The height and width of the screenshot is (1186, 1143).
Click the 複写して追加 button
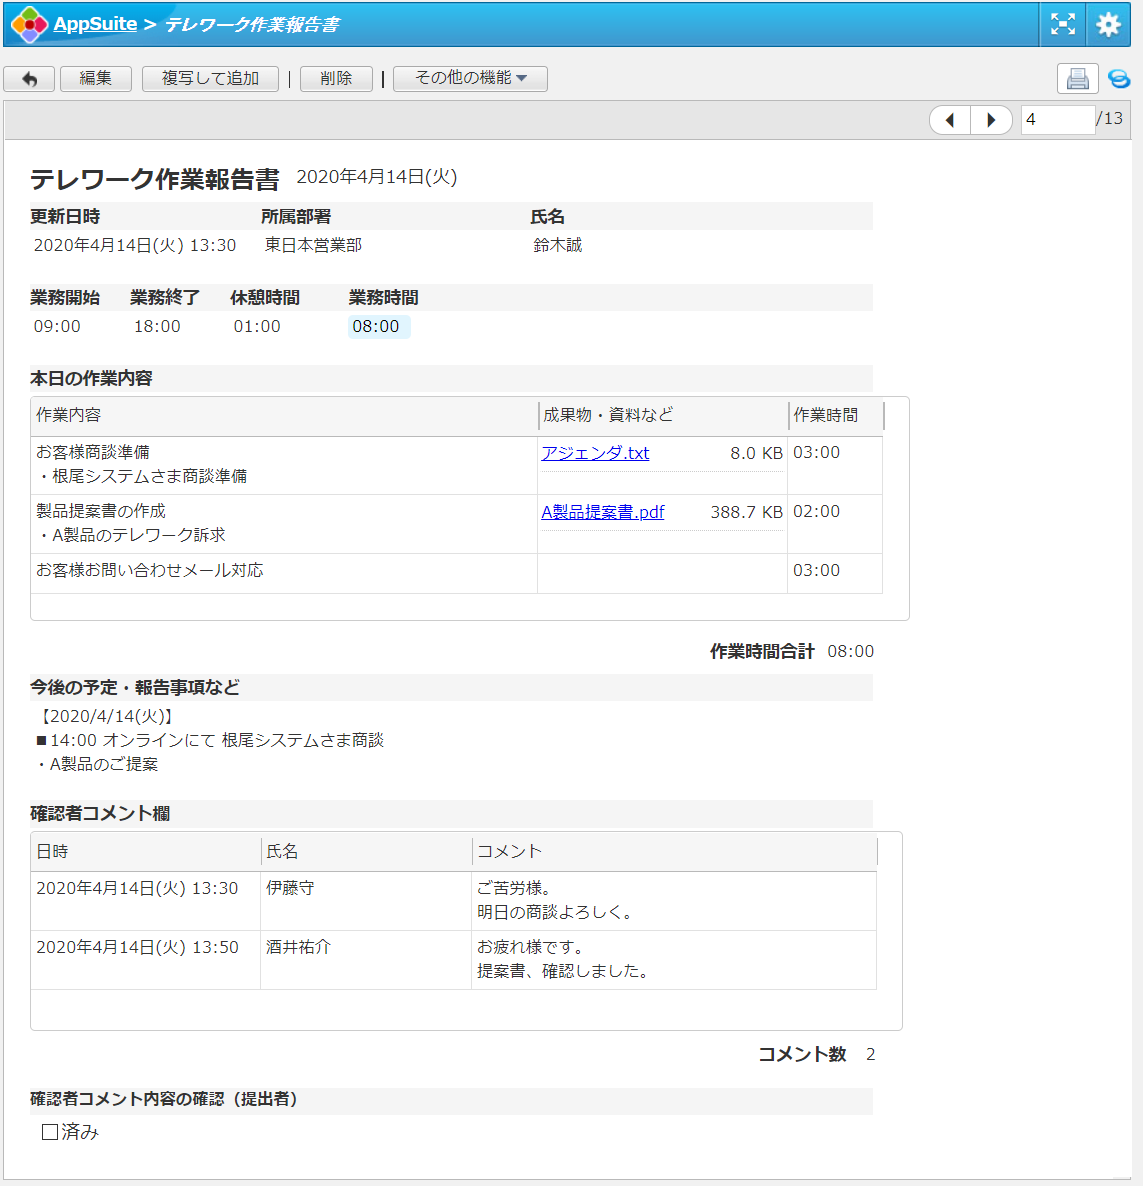210,78
